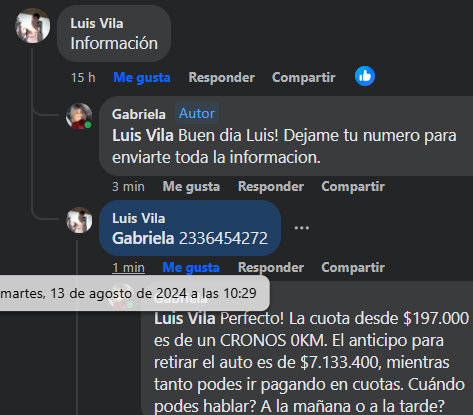Screen dimensions: 473x415
Task: Click the Gabriela mention before the phone number
Action: tap(143, 238)
